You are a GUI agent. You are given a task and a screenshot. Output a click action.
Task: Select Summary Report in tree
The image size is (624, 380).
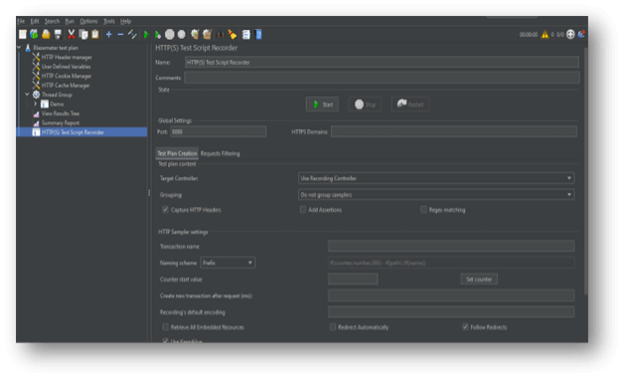tap(60, 123)
